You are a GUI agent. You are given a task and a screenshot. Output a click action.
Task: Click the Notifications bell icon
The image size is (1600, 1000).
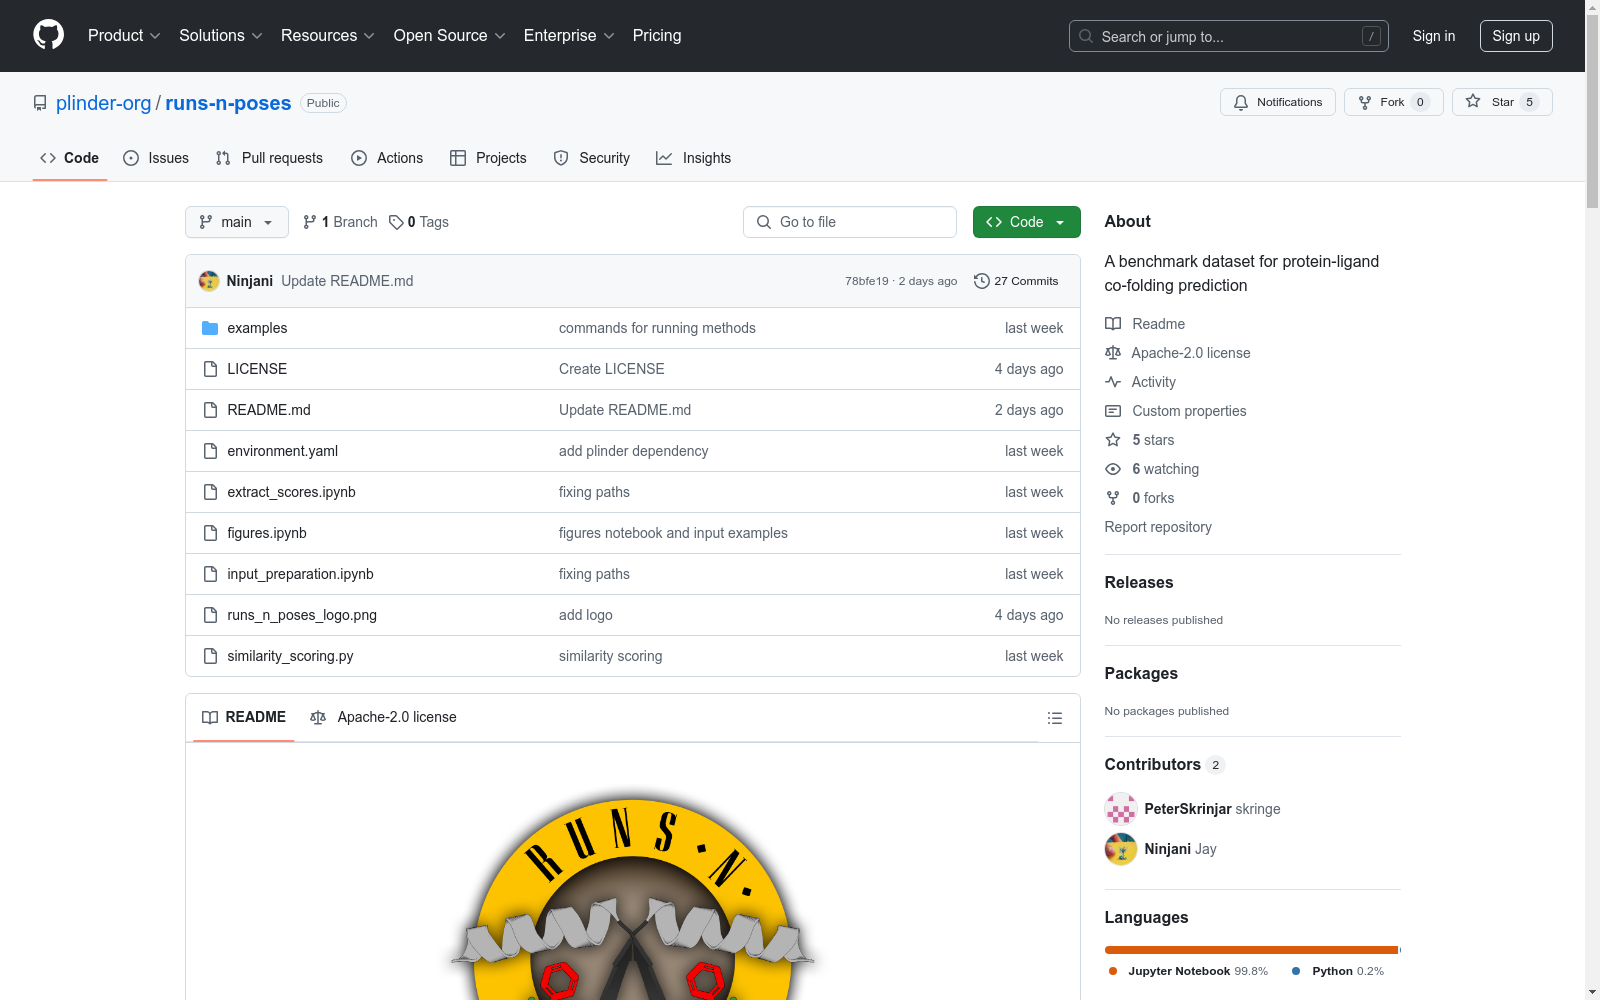[x=1241, y=102]
